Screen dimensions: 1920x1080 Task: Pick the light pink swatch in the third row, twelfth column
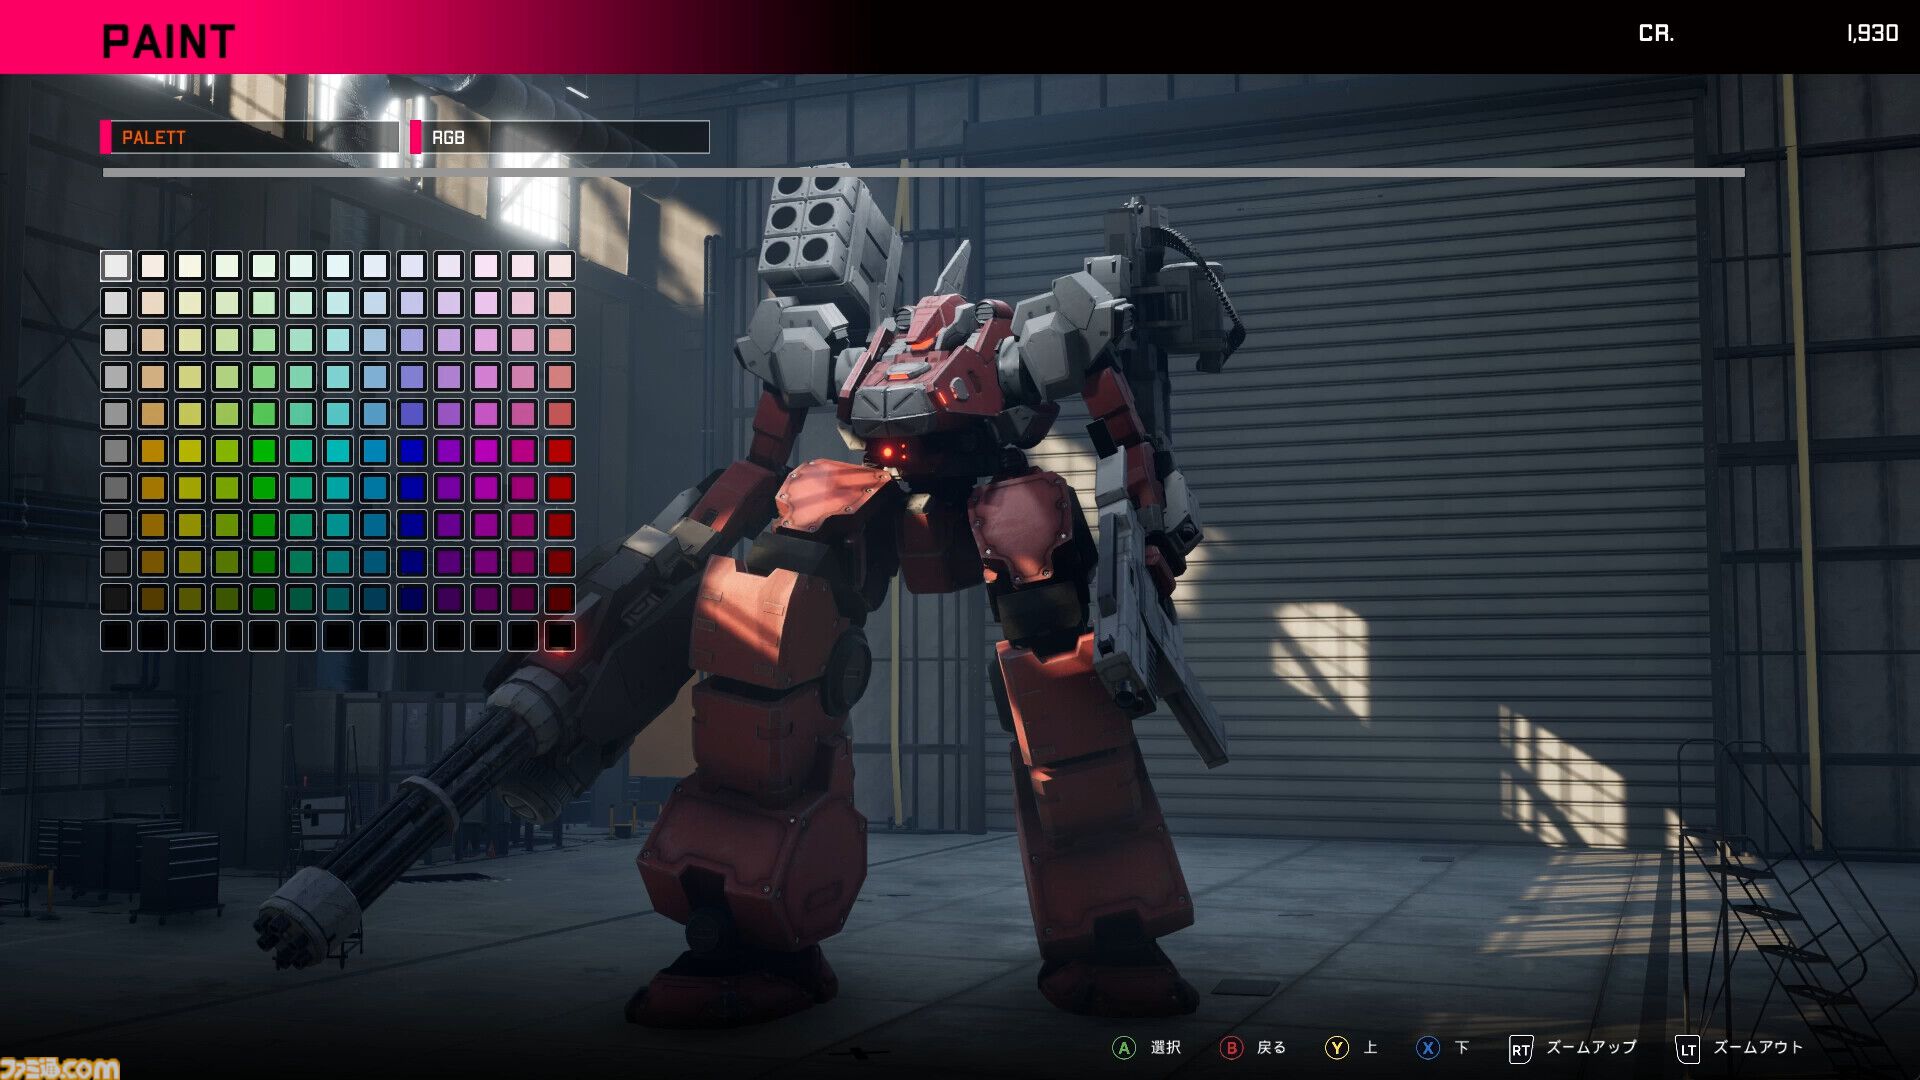point(523,339)
